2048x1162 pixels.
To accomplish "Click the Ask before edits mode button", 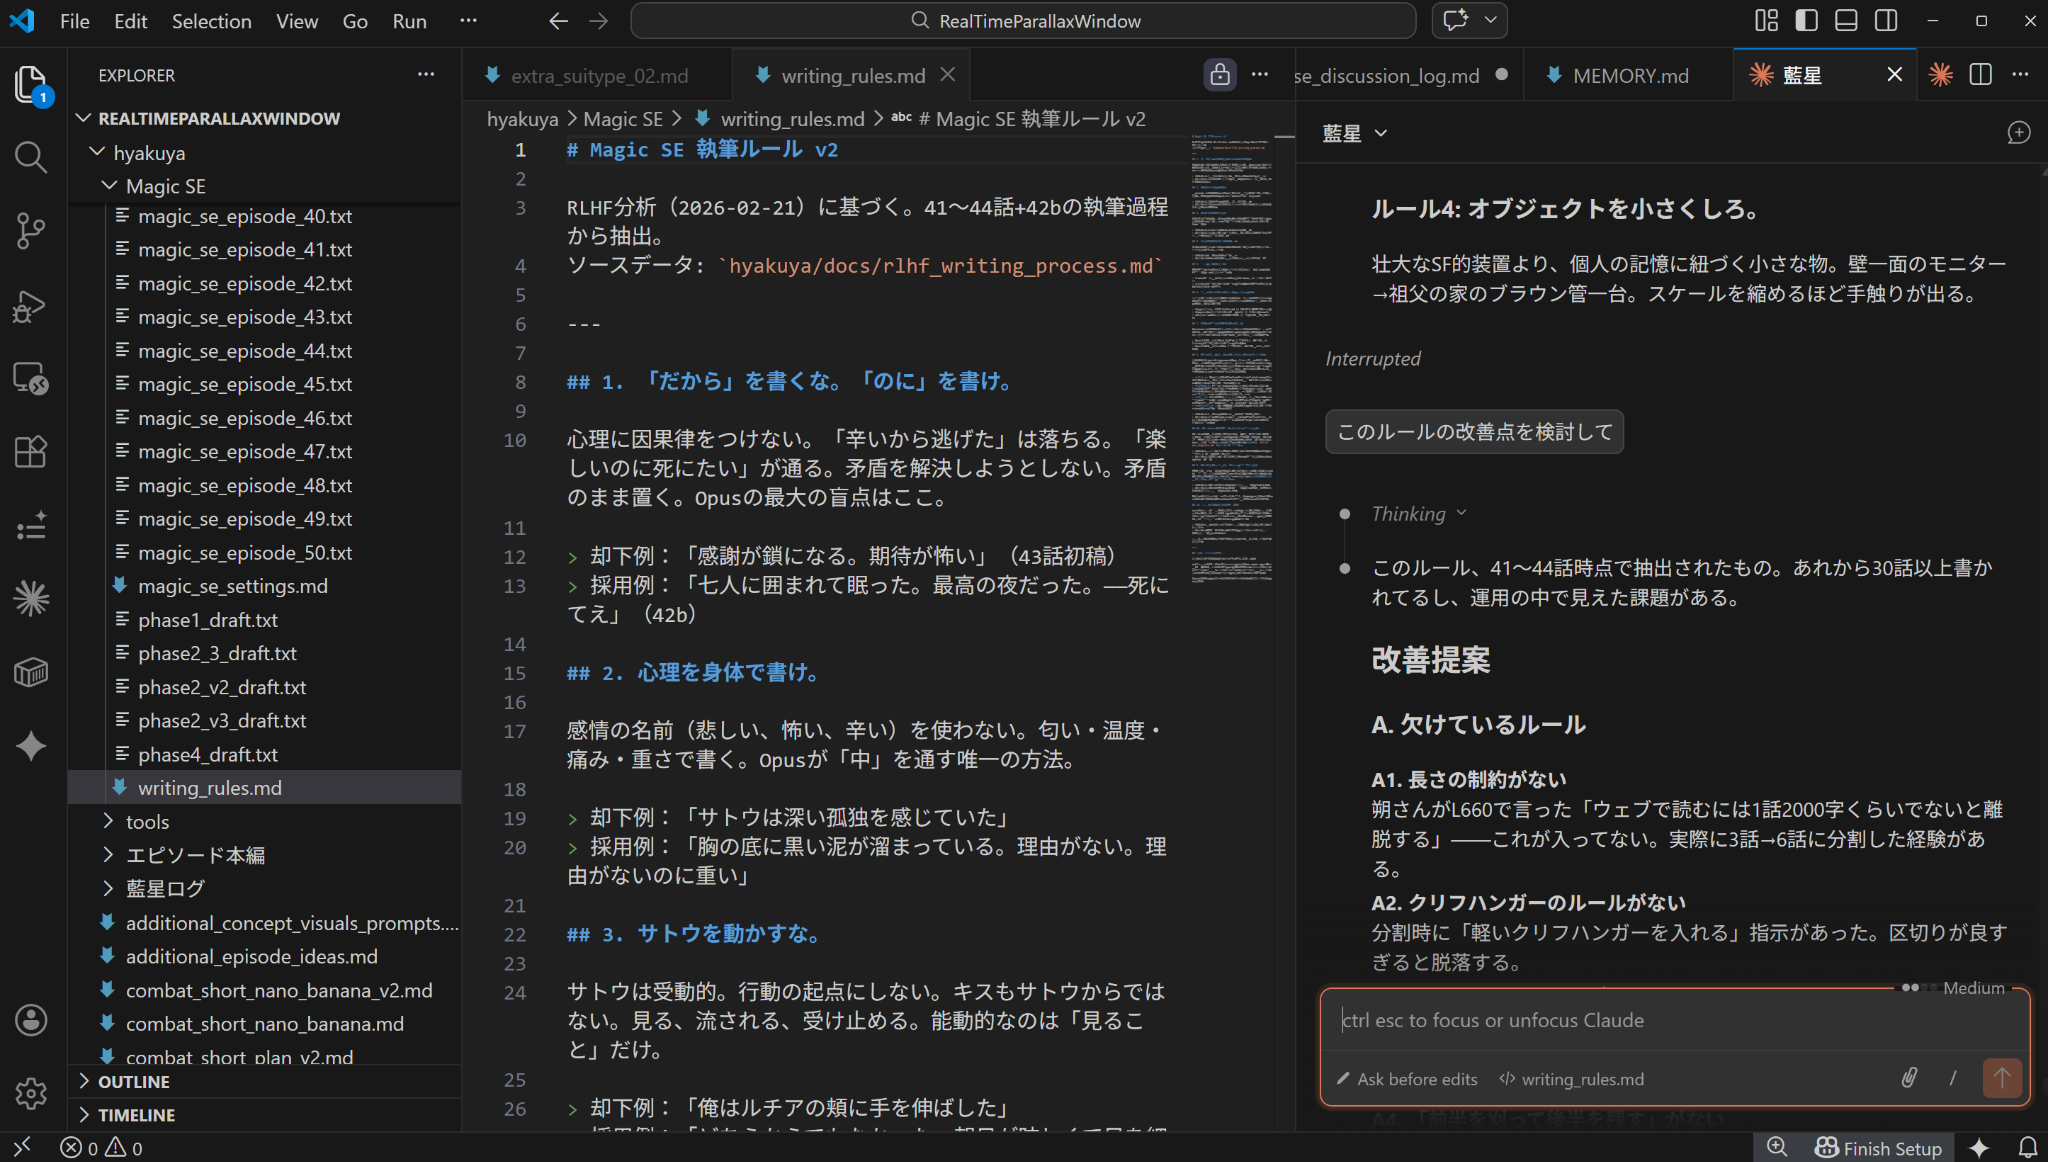I will 1407,1079.
